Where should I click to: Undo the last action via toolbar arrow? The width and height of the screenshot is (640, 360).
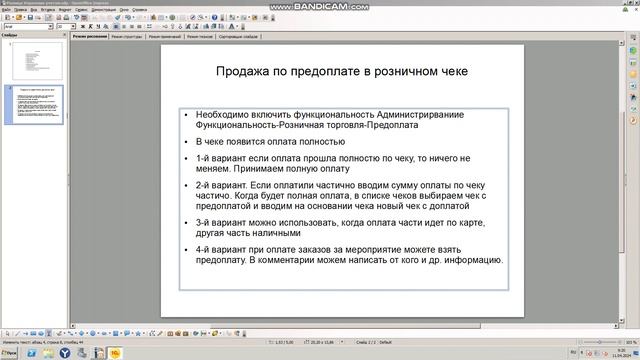tap(129, 18)
